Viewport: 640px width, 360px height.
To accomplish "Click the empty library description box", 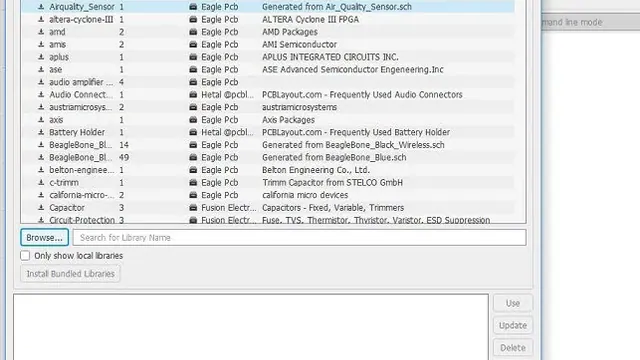I will pos(251,327).
